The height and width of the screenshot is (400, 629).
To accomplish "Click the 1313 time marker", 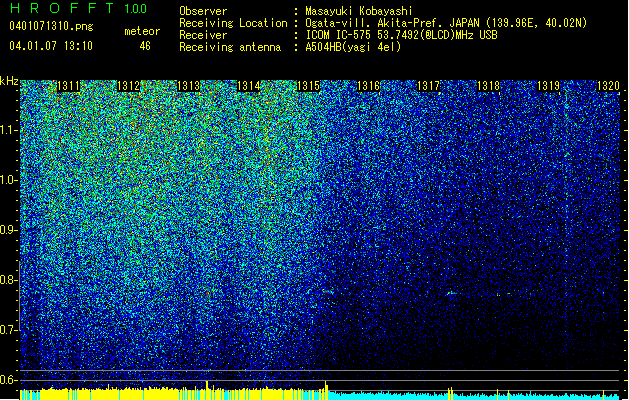I will click(x=189, y=86).
